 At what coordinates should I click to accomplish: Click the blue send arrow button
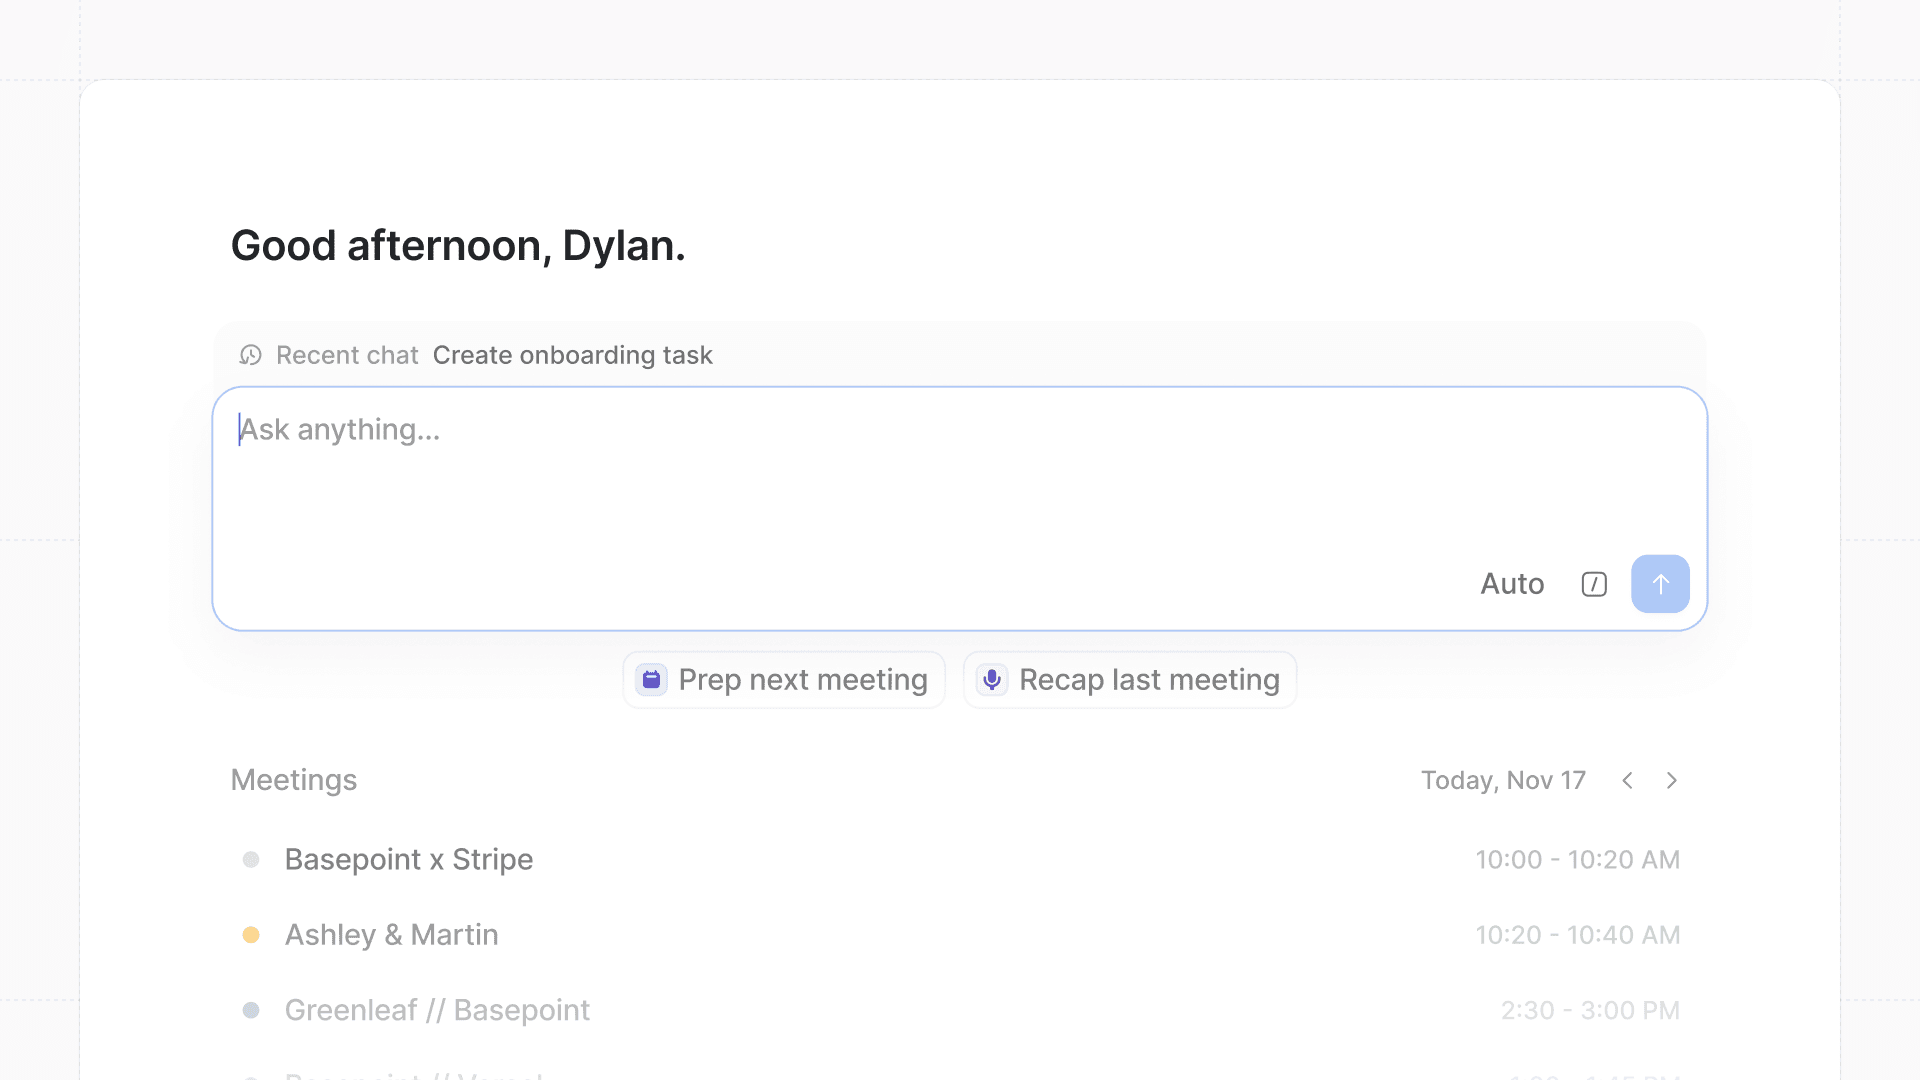click(x=1660, y=583)
